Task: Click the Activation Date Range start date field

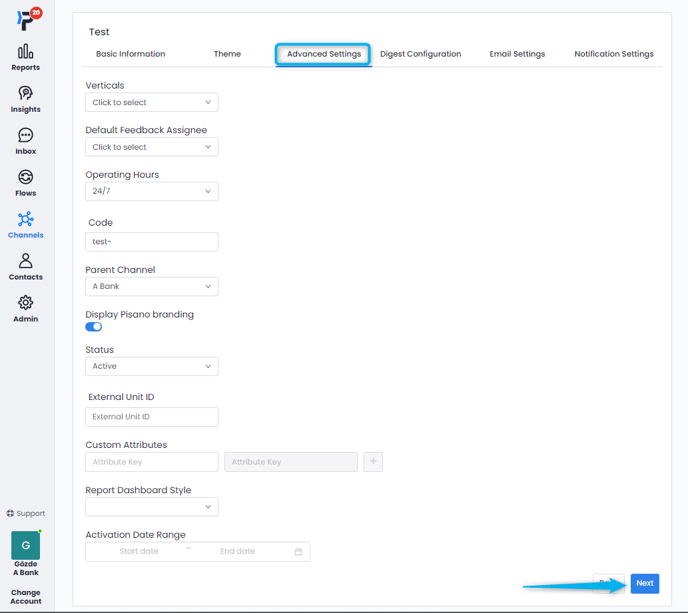Action: tap(139, 551)
